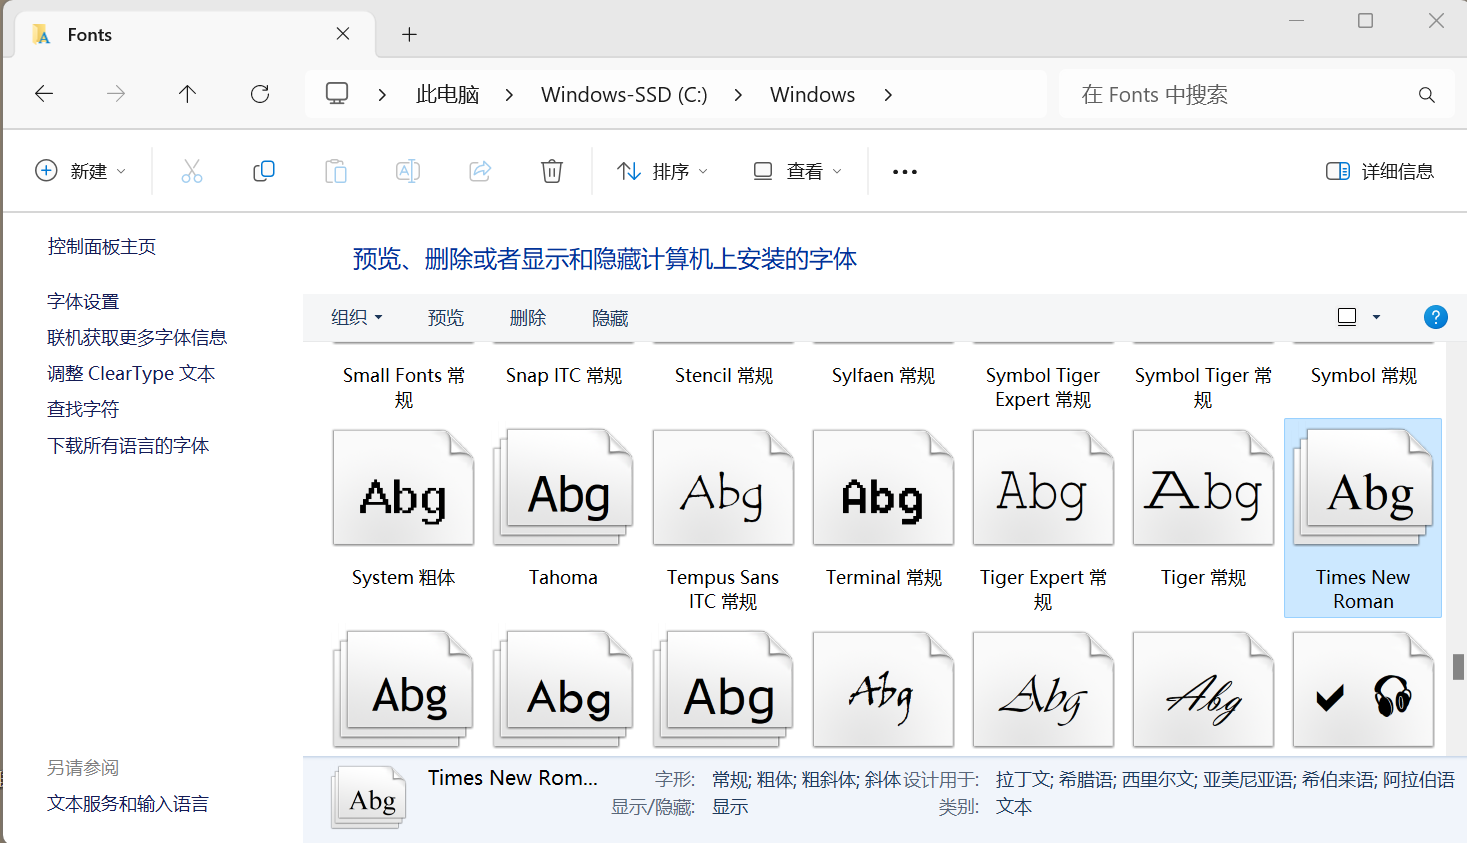Viewport: 1467px width, 843px height.
Task: Select the Stencil 常规 label
Action: [724, 375]
